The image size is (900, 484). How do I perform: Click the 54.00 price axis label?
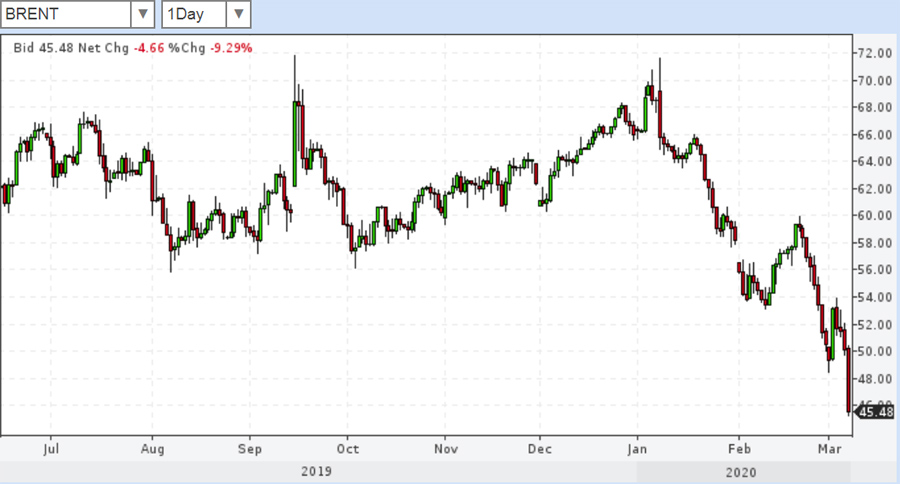coord(875,297)
